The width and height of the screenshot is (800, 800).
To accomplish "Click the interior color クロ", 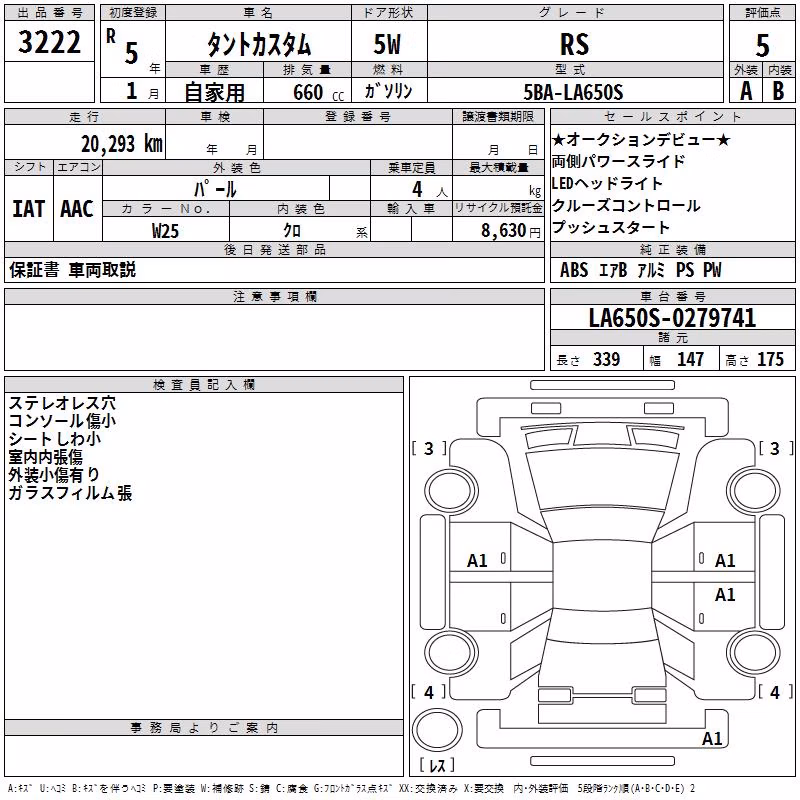I will tap(292, 231).
